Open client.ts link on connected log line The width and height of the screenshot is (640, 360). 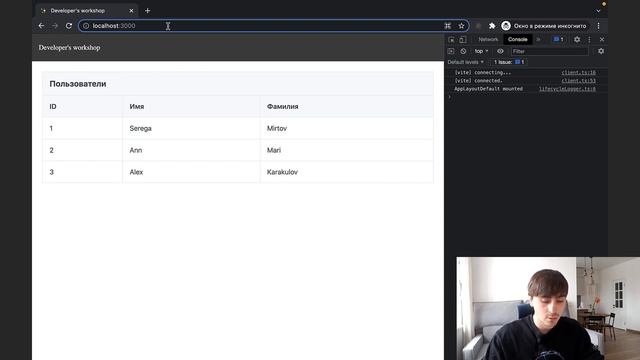pyautogui.click(x=578, y=81)
